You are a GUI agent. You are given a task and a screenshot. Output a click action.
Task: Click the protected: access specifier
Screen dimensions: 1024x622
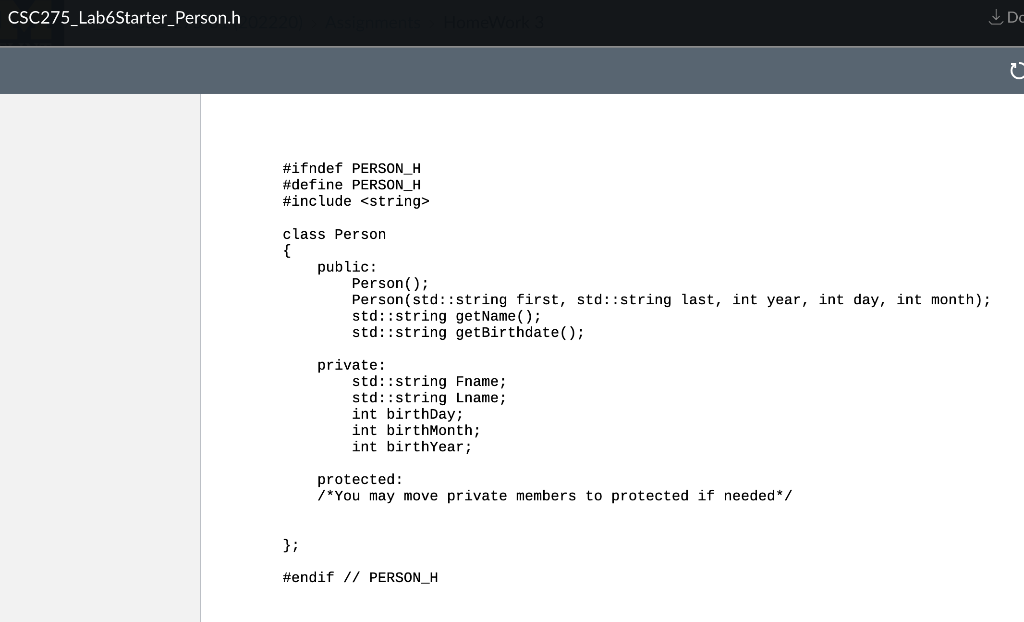358,479
